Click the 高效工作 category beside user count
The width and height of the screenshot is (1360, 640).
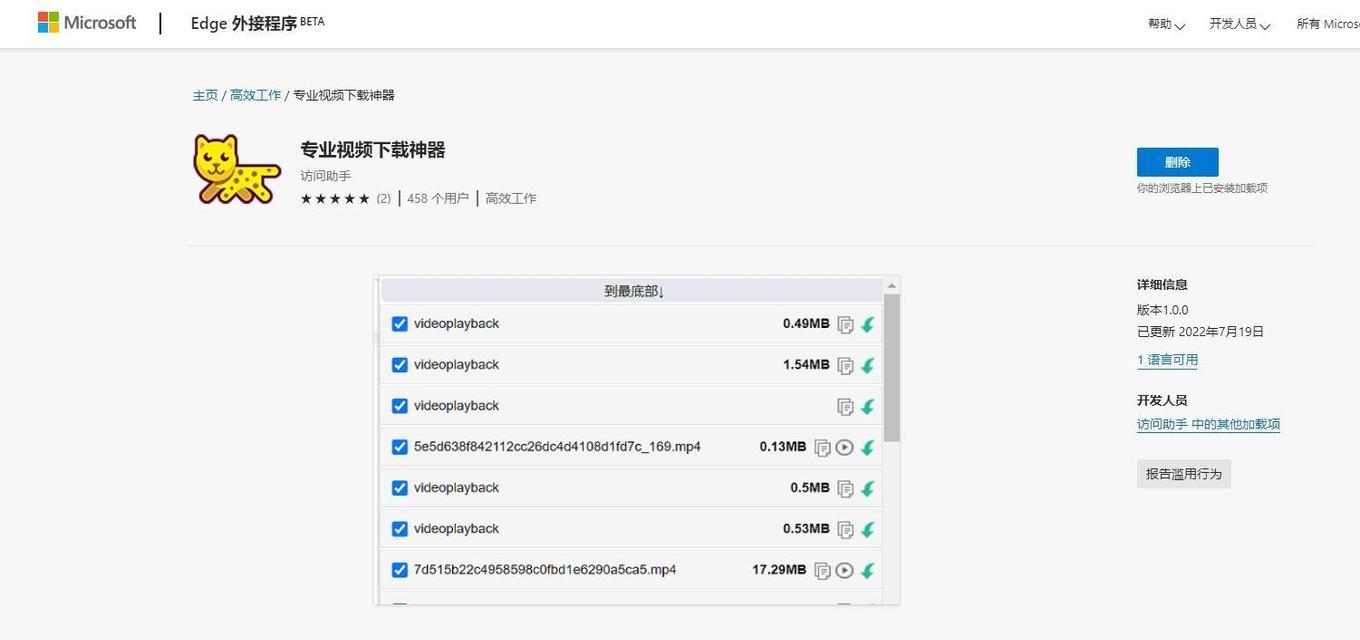click(x=511, y=199)
